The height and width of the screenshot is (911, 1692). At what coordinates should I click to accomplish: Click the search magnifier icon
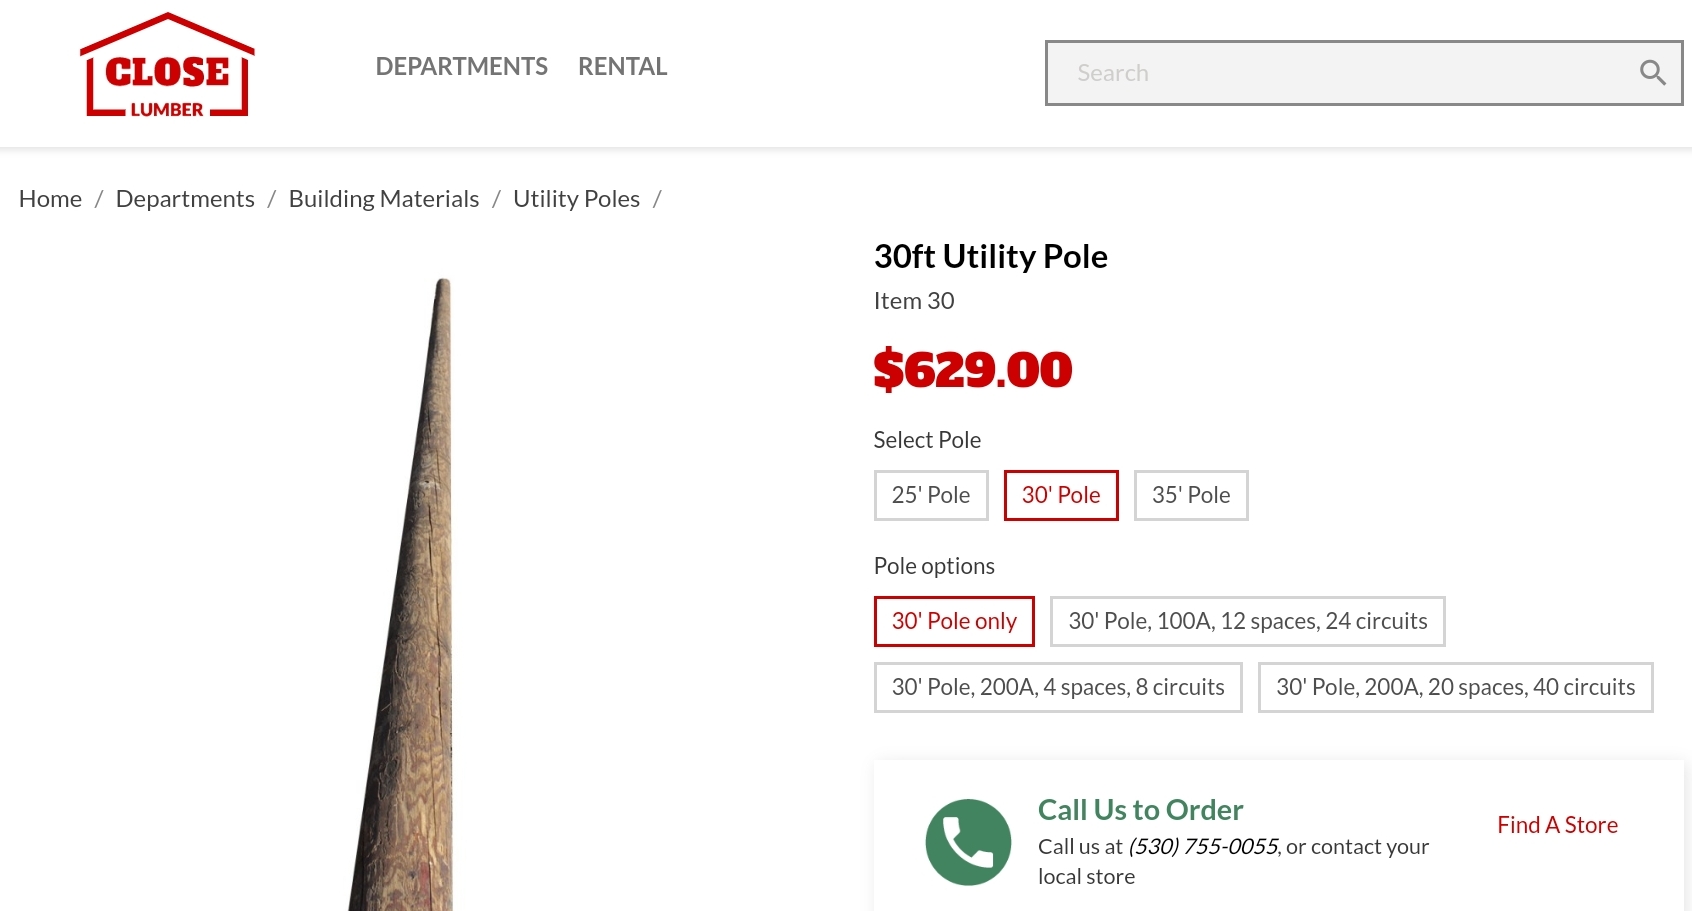pyautogui.click(x=1652, y=73)
